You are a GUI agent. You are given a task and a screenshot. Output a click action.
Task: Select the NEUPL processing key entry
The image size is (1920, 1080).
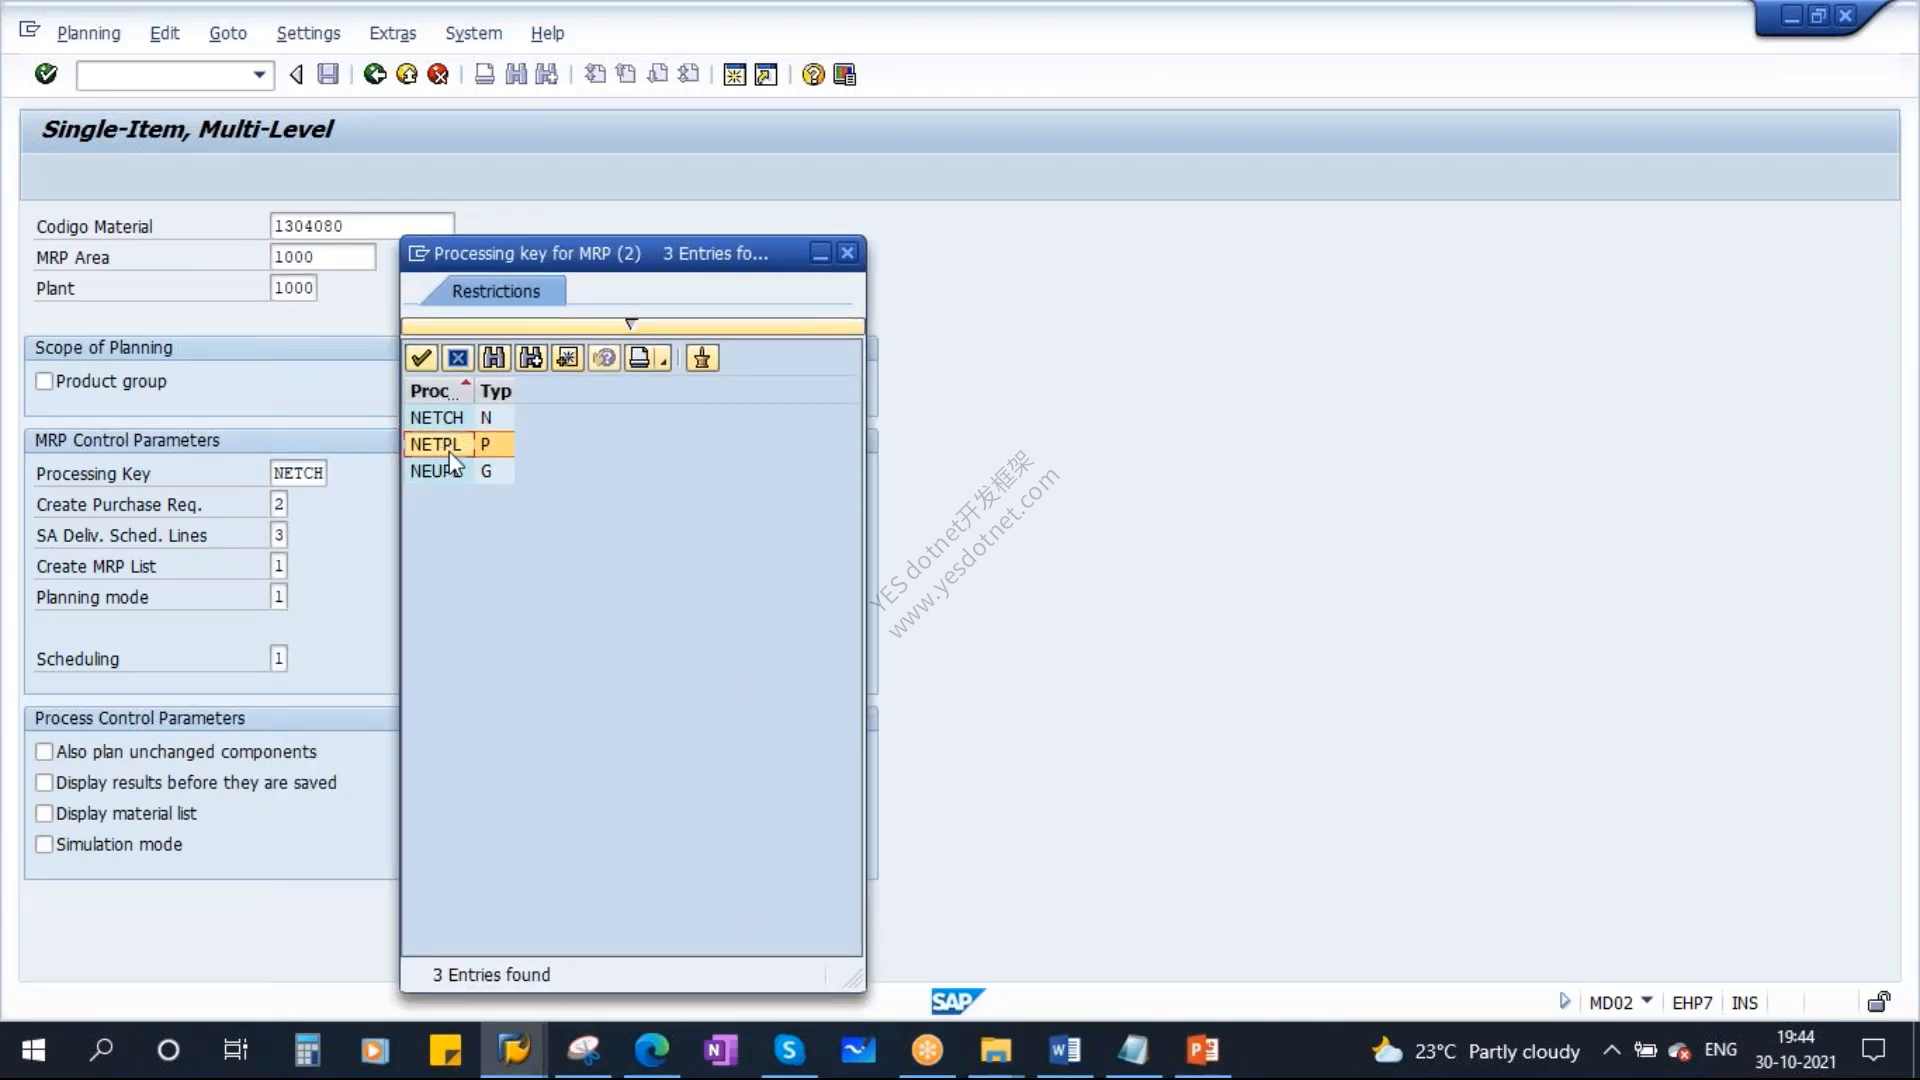click(x=437, y=471)
